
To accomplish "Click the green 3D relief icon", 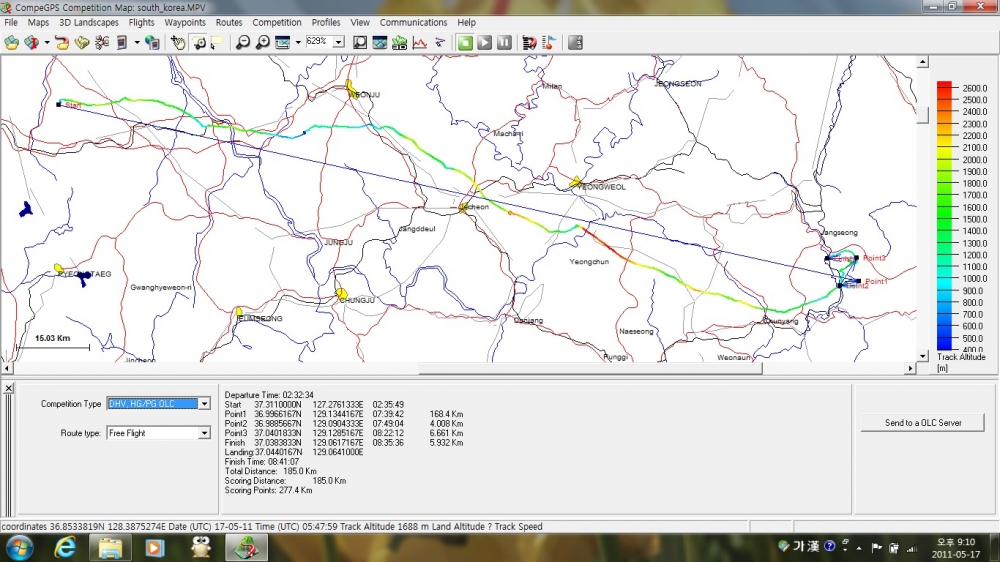I will pos(399,43).
